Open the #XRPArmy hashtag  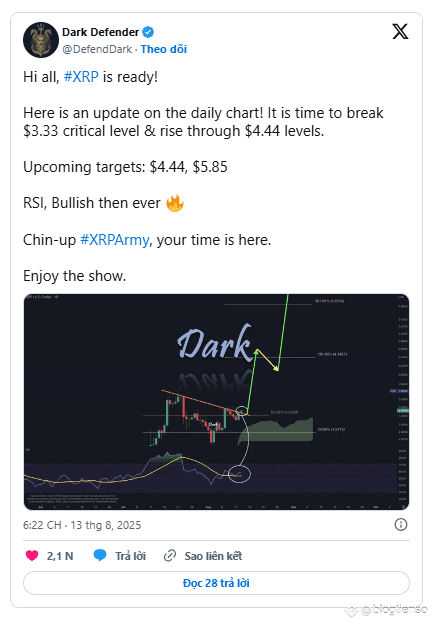pos(115,240)
